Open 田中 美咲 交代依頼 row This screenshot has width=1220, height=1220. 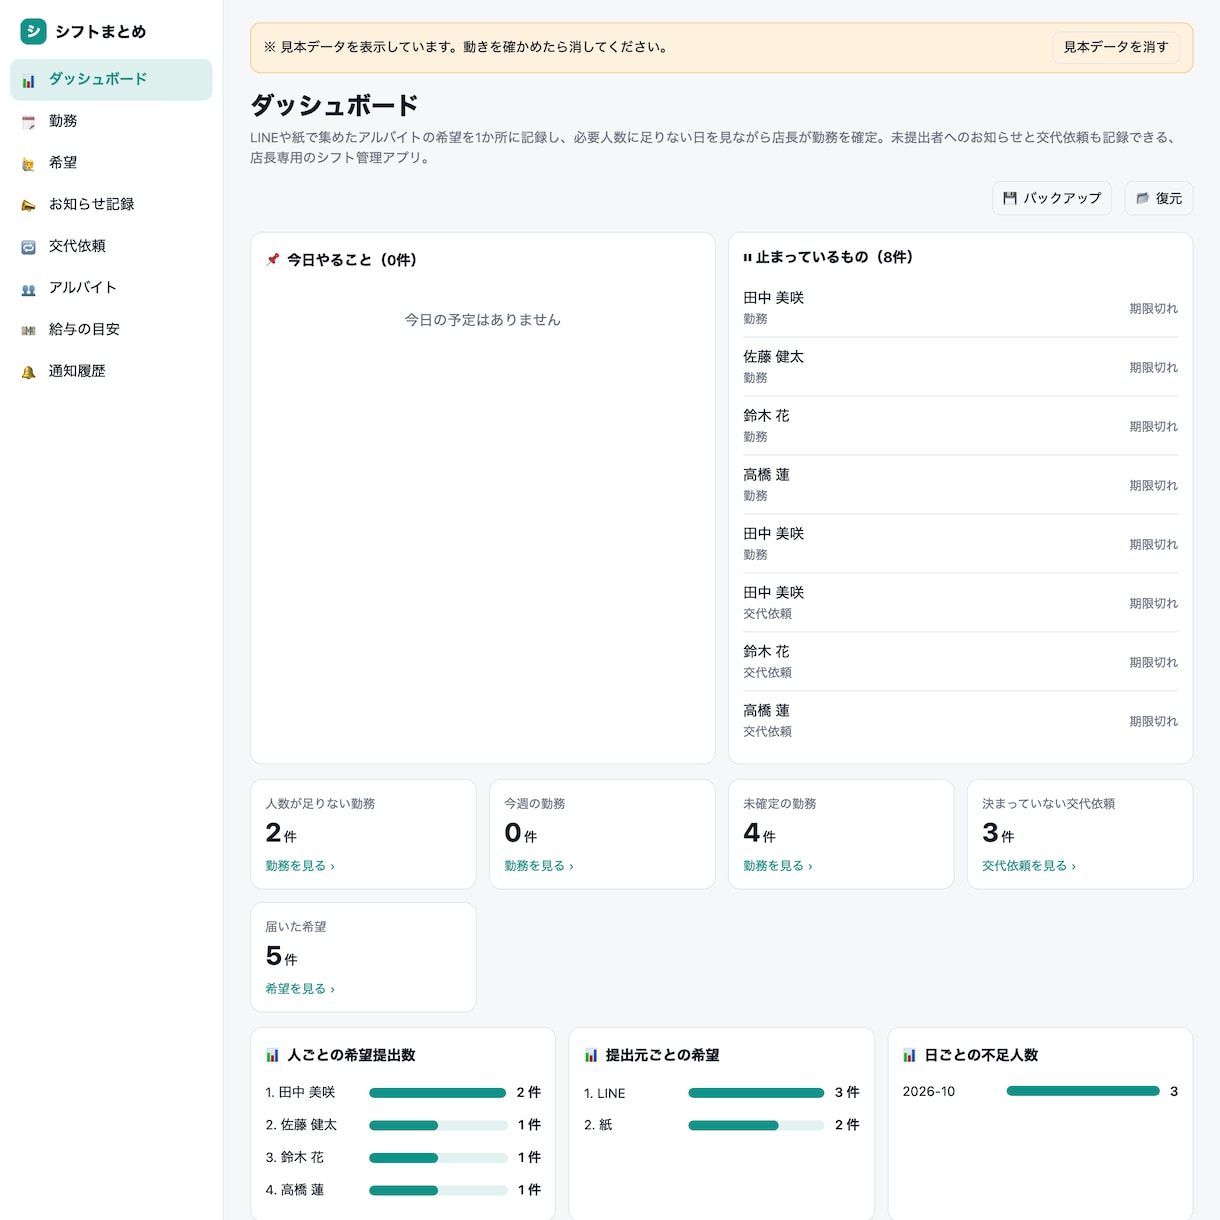[960, 603]
